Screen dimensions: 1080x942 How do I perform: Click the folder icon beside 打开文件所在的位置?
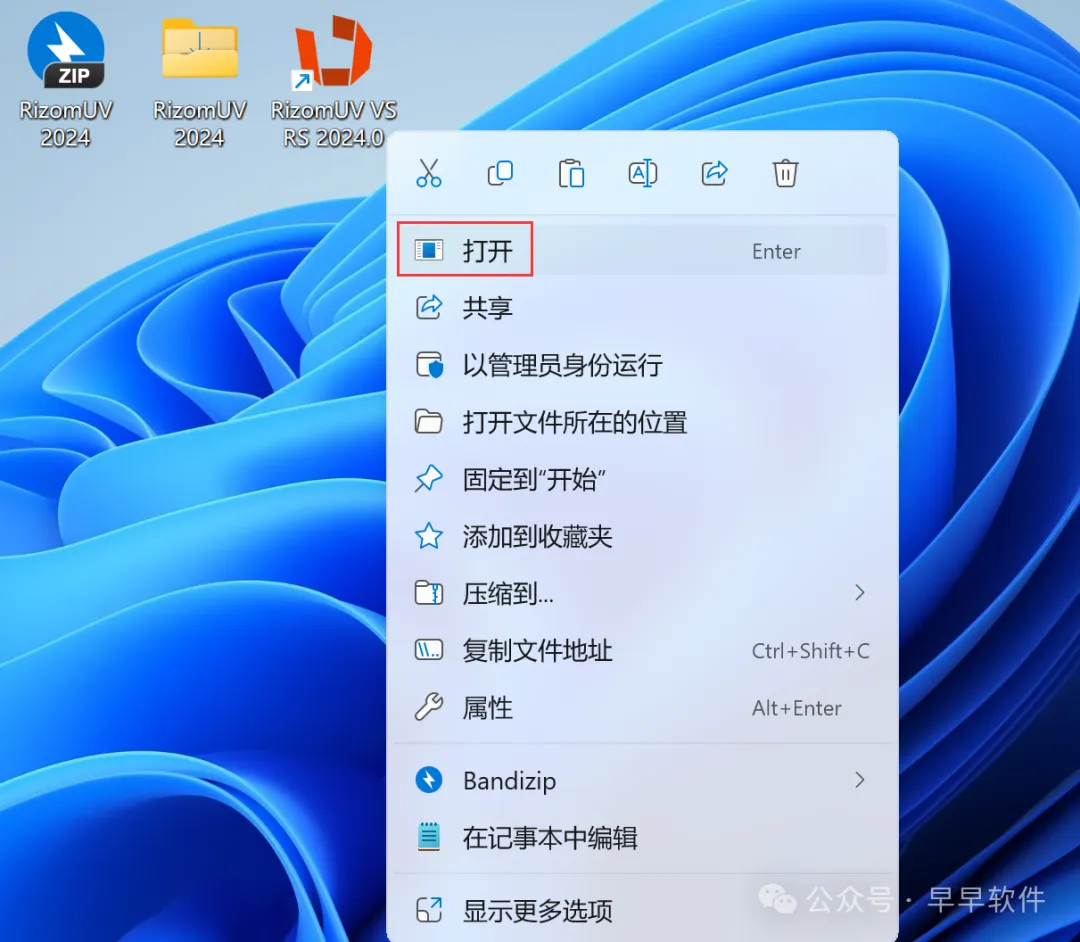tap(428, 421)
